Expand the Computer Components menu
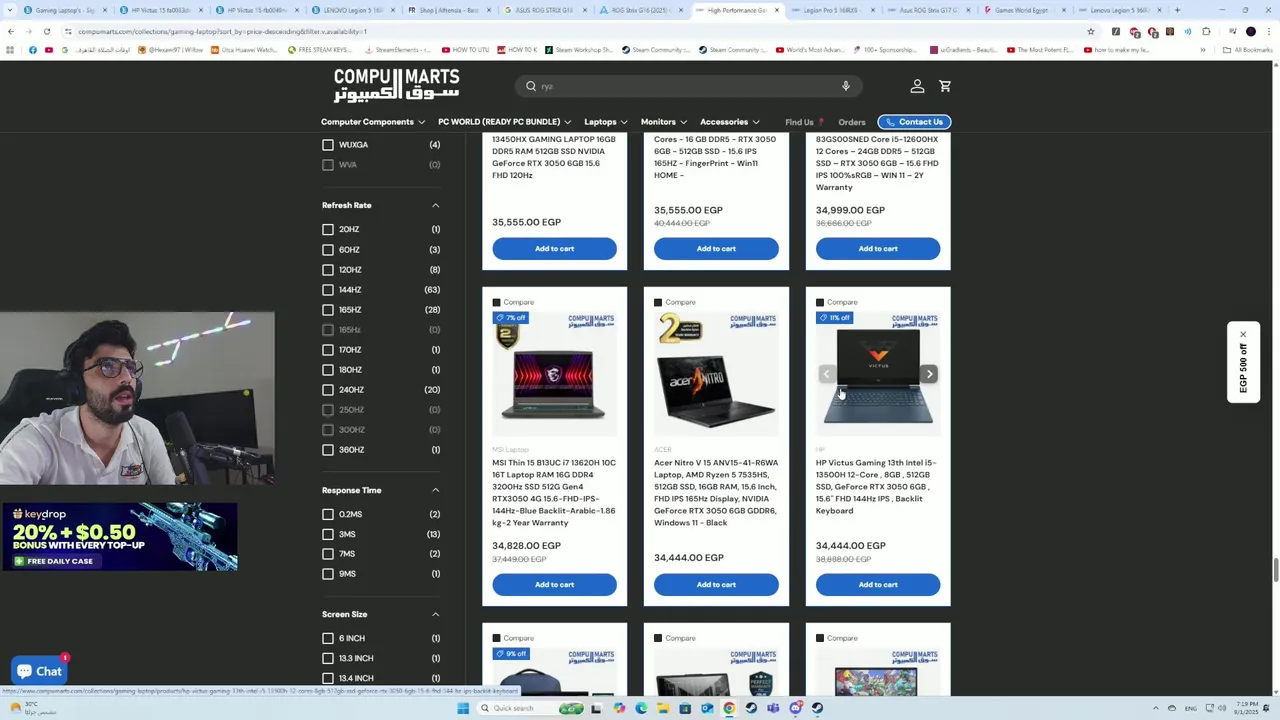This screenshot has width=1280, height=720. 373,122
